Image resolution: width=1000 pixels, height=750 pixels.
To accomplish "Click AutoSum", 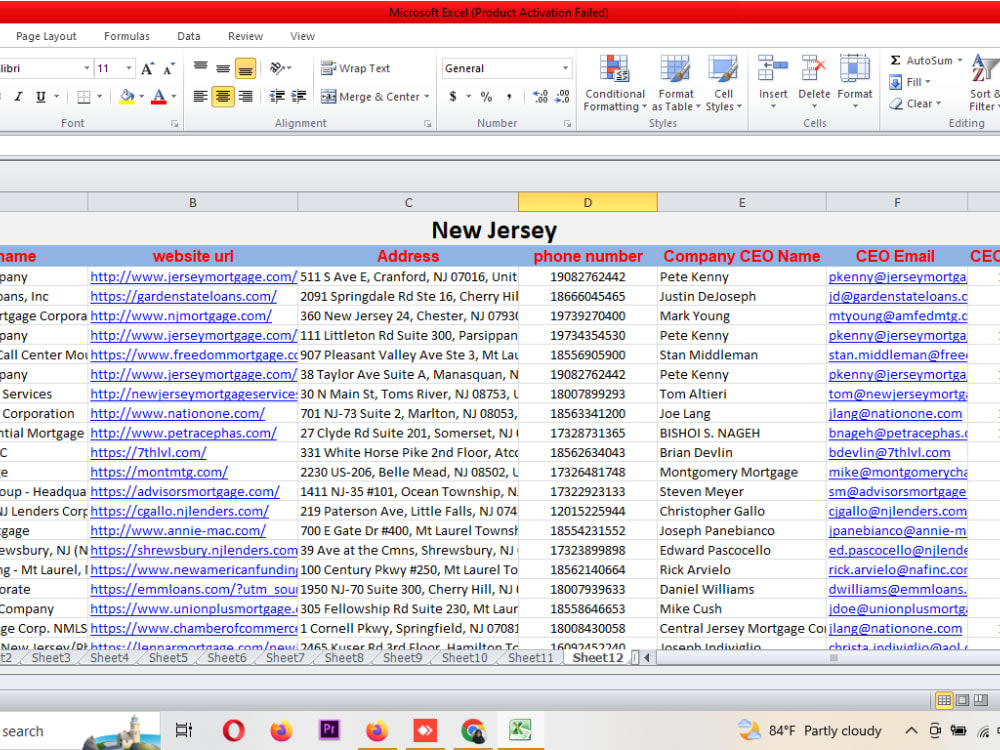I will (x=921, y=60).
